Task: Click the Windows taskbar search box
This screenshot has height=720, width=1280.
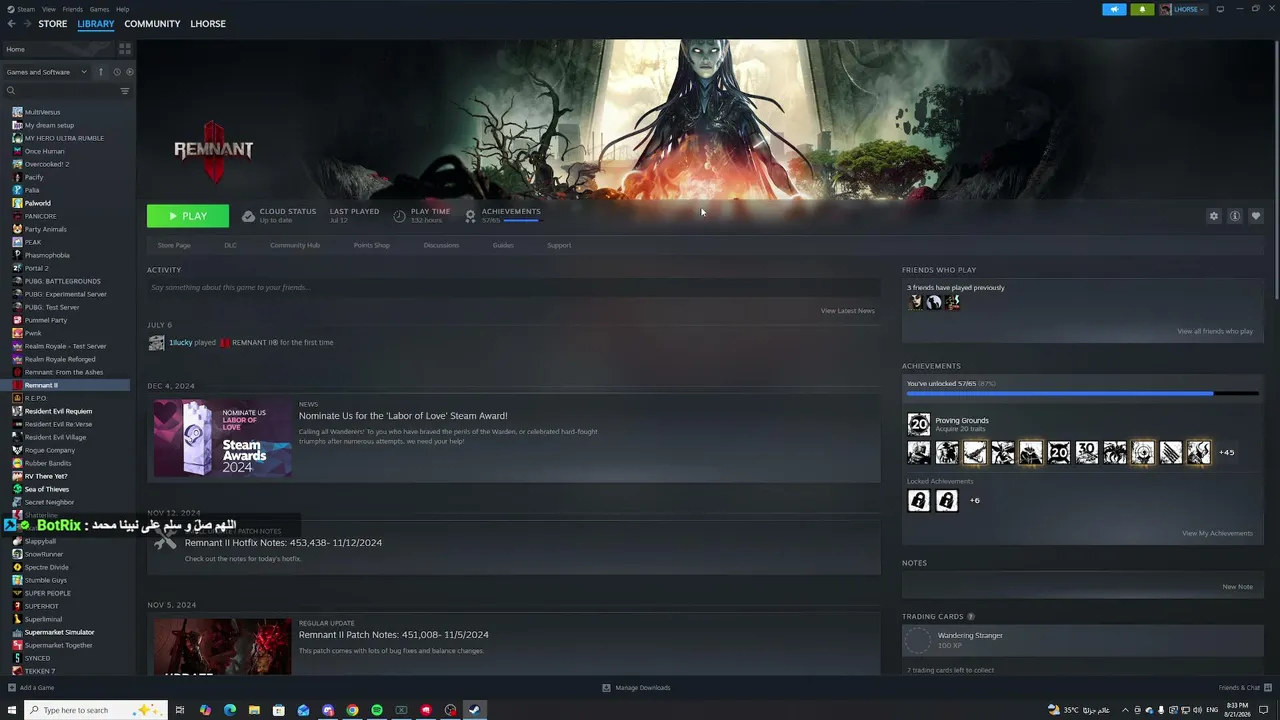Action: coord(95,710)
